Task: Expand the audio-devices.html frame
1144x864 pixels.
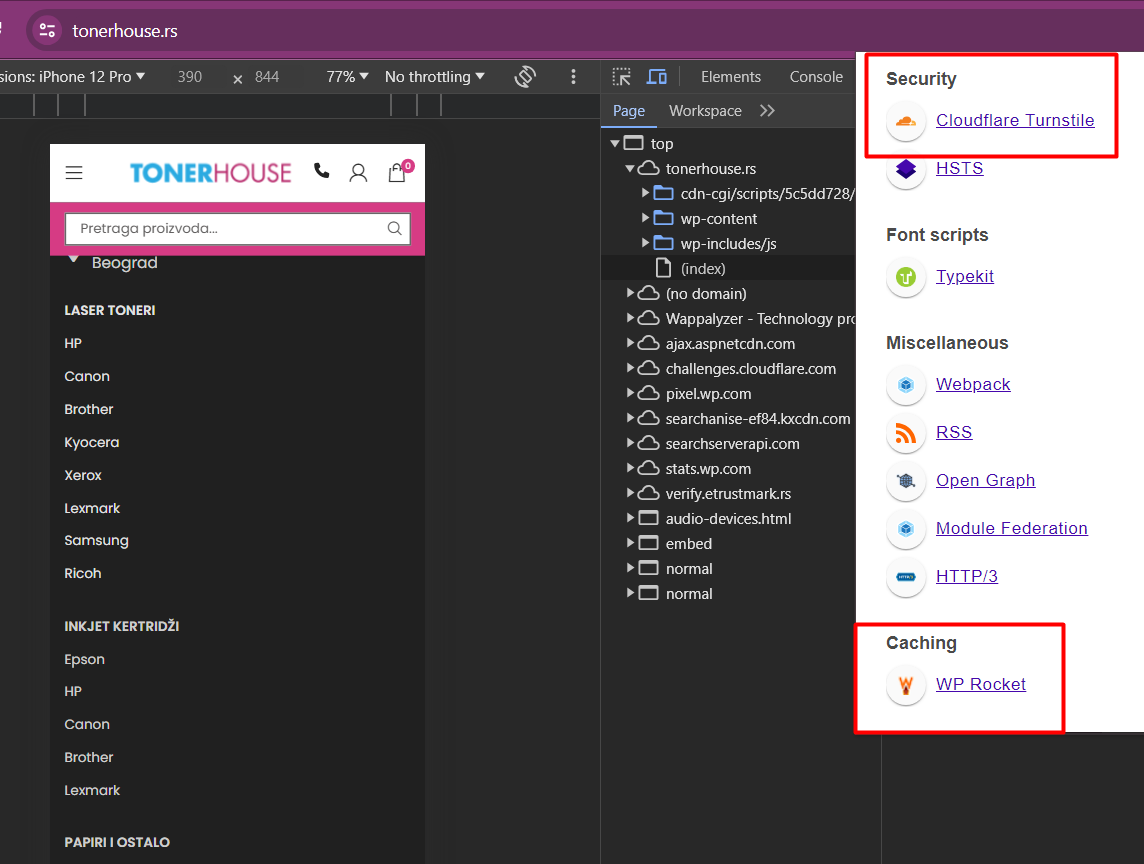Action: click(630, 519)
